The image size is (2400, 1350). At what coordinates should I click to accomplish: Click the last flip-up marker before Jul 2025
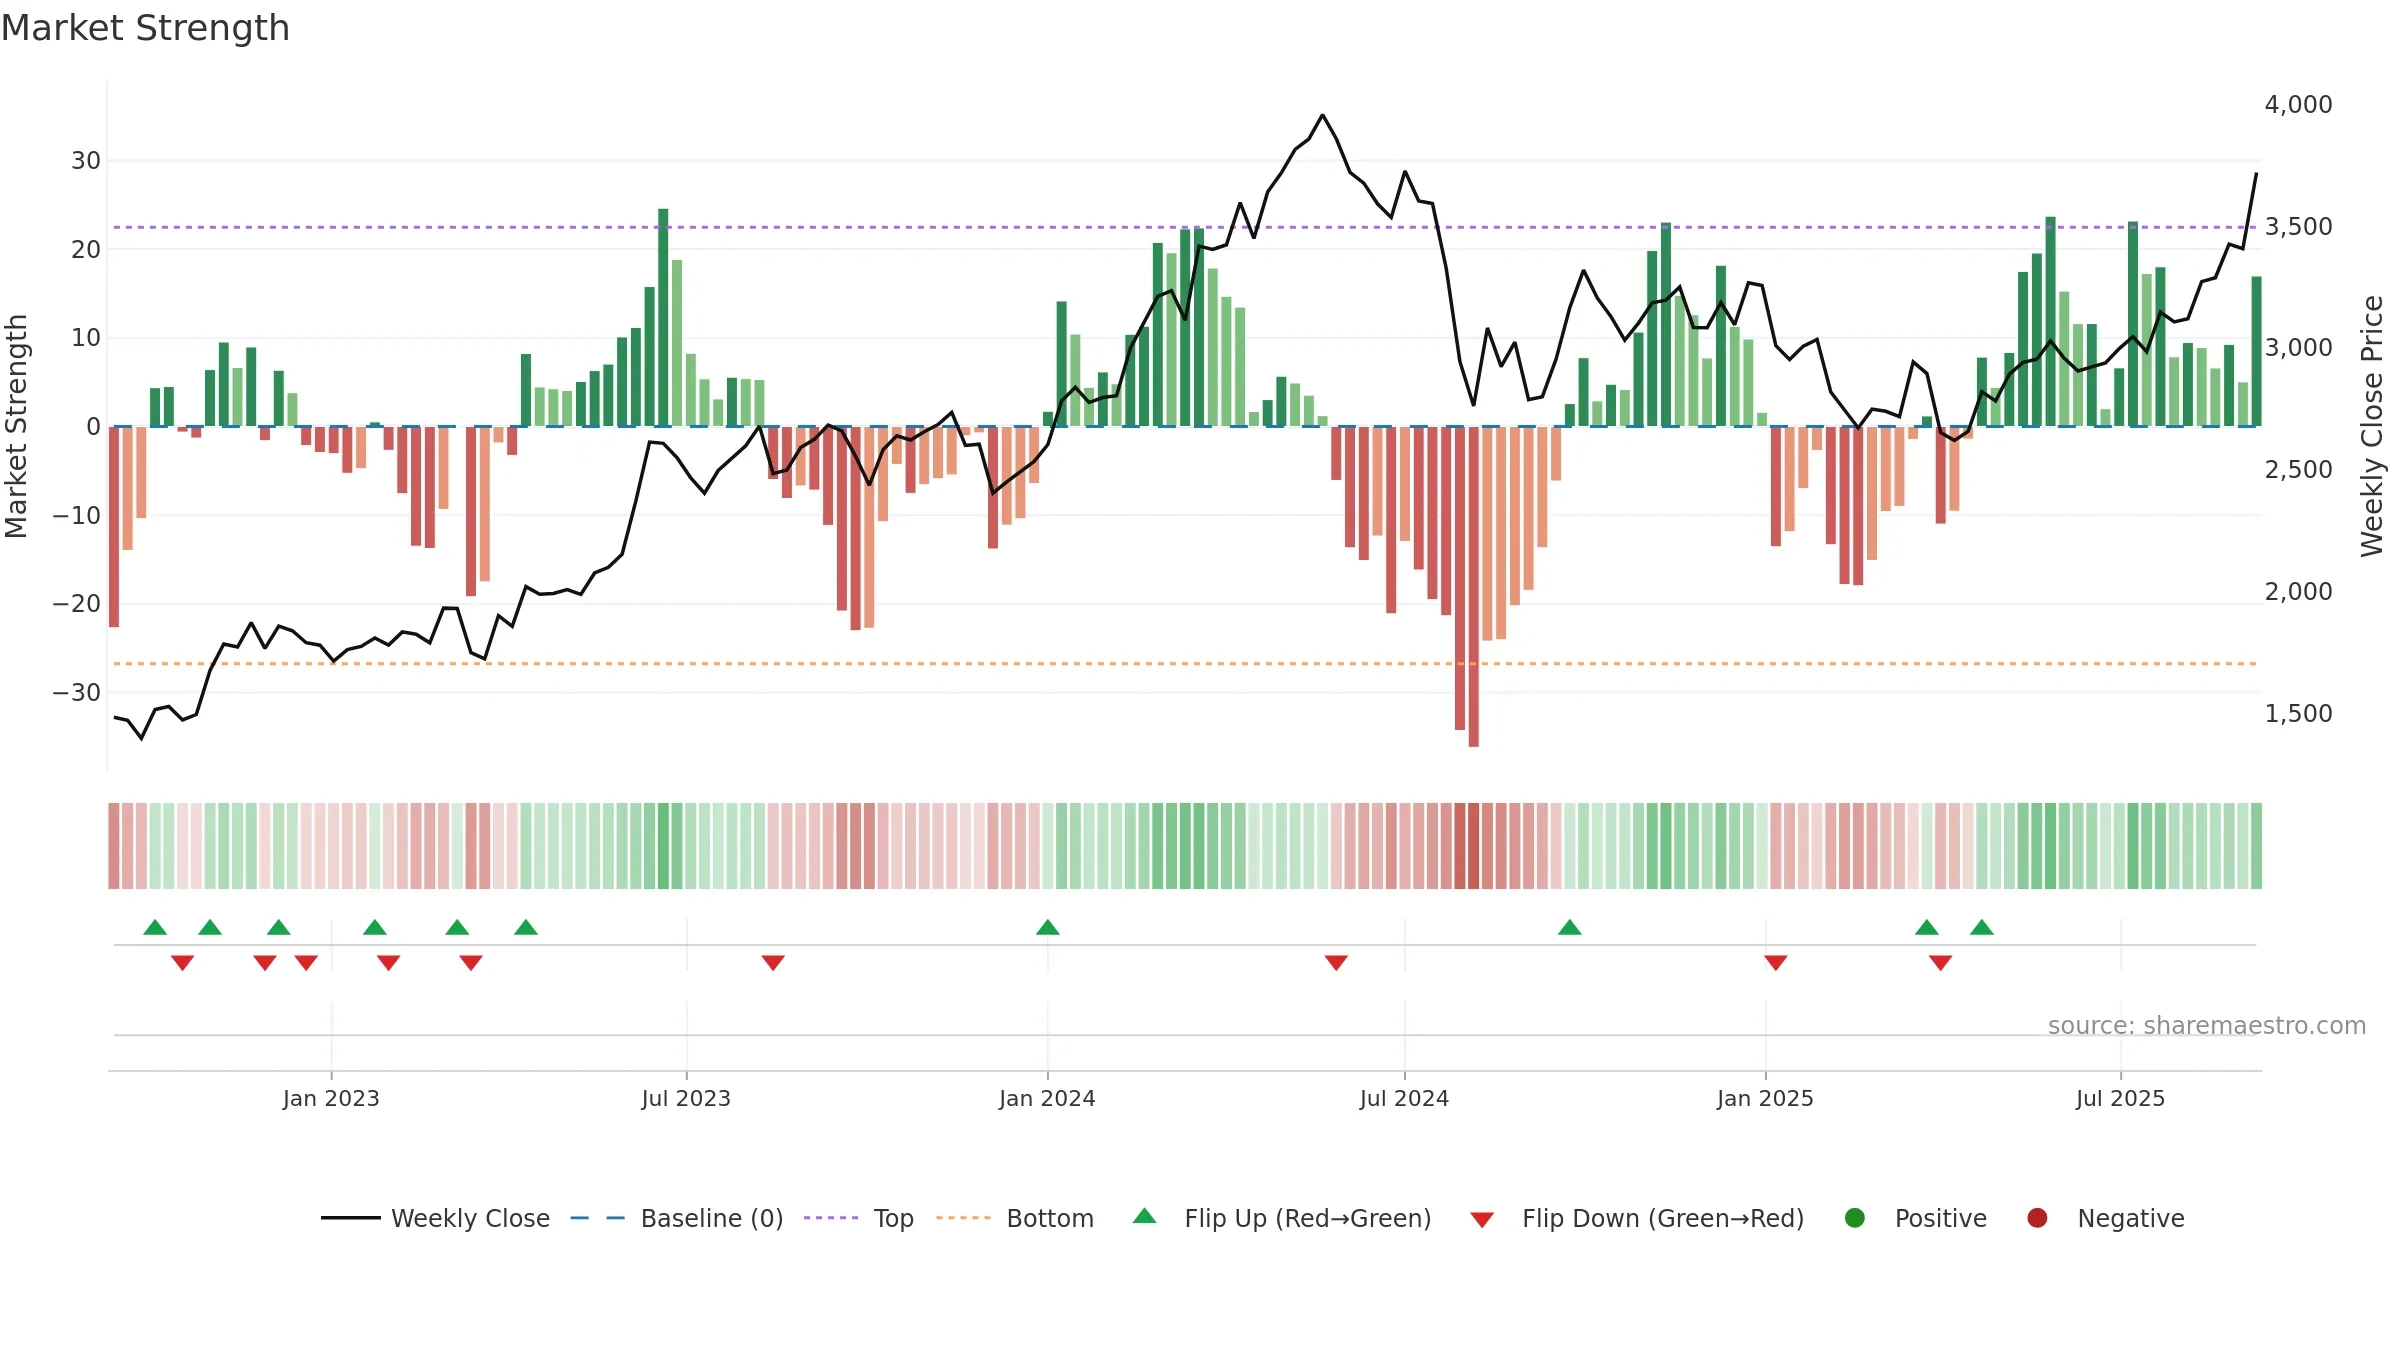(1982, 927)
